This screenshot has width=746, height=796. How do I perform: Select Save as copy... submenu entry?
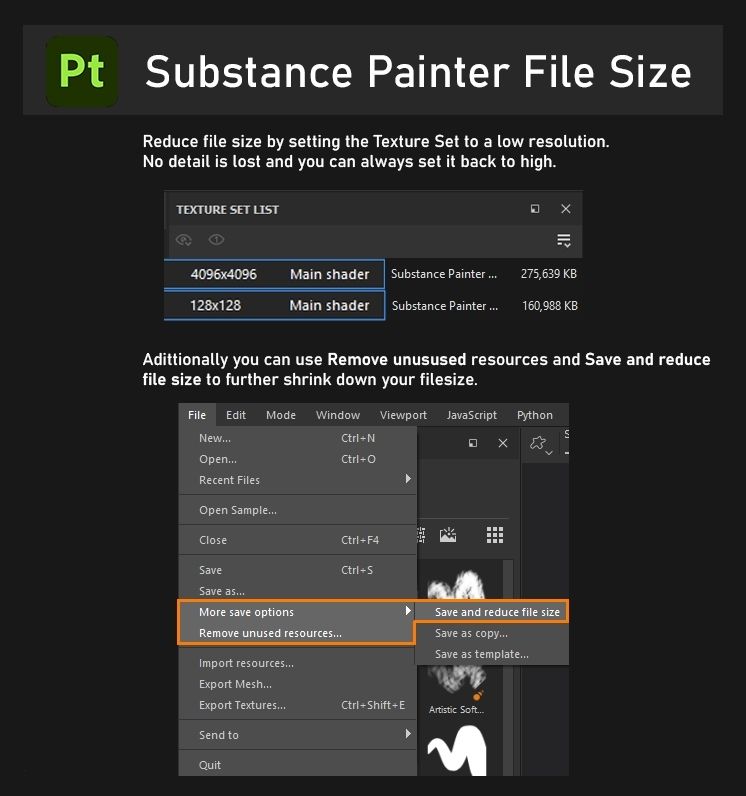pos(492,633)
